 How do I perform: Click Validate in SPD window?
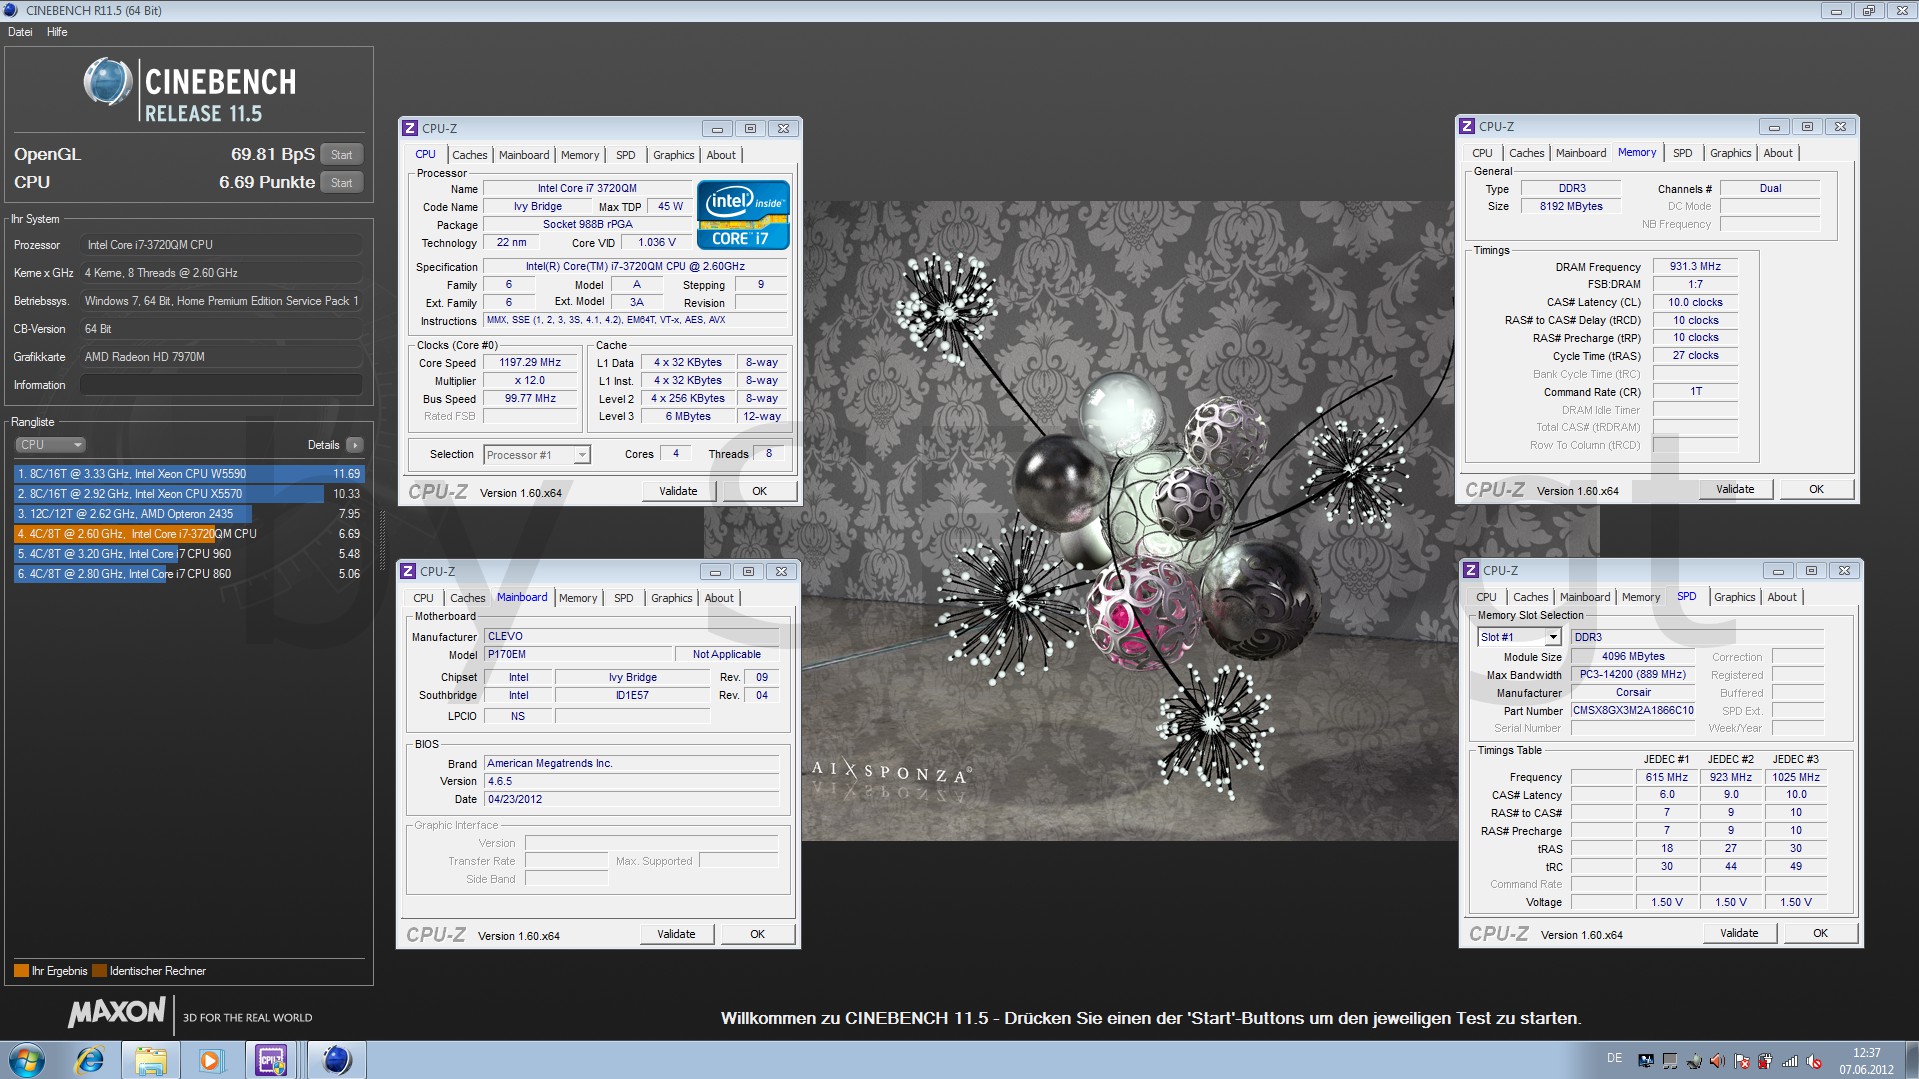[1739, 933]
